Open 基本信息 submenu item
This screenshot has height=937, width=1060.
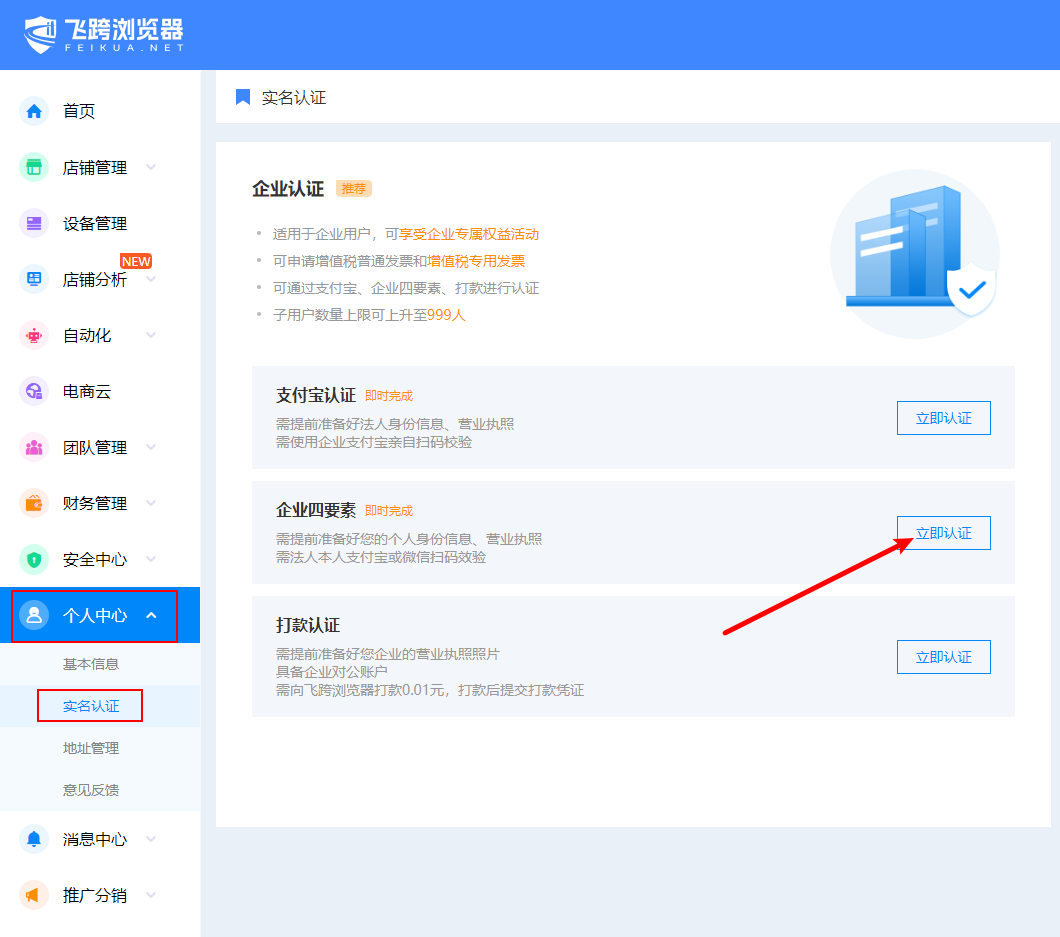[x=91, y=664]
